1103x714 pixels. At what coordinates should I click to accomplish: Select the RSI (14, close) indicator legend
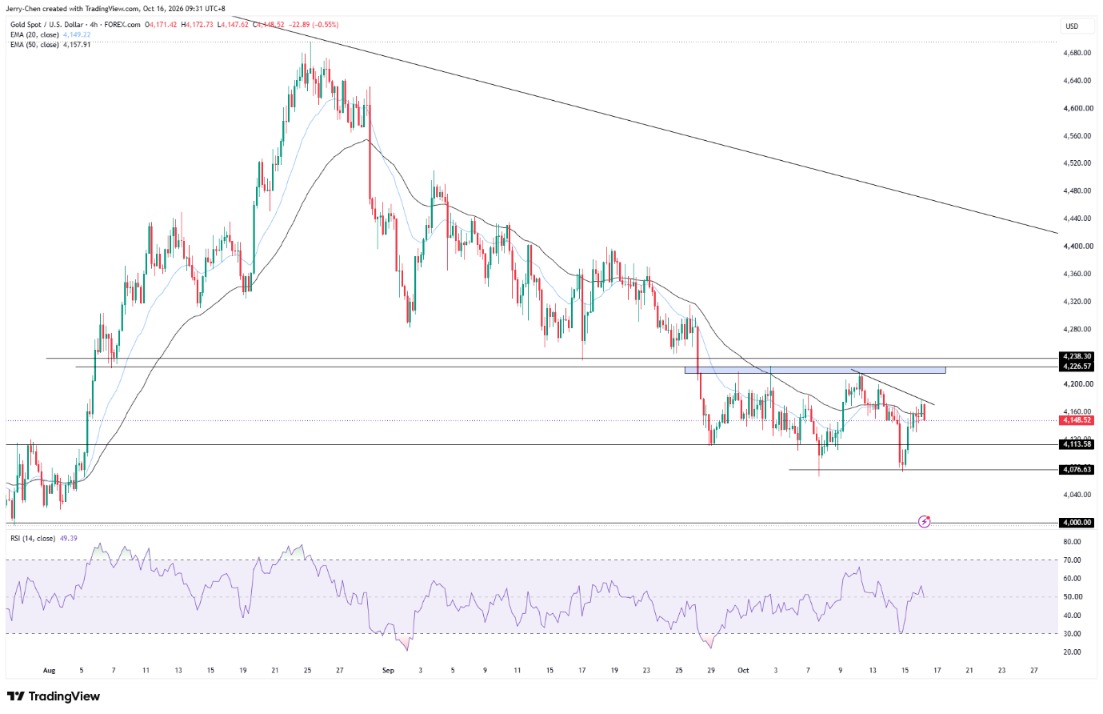pos(32,538)
